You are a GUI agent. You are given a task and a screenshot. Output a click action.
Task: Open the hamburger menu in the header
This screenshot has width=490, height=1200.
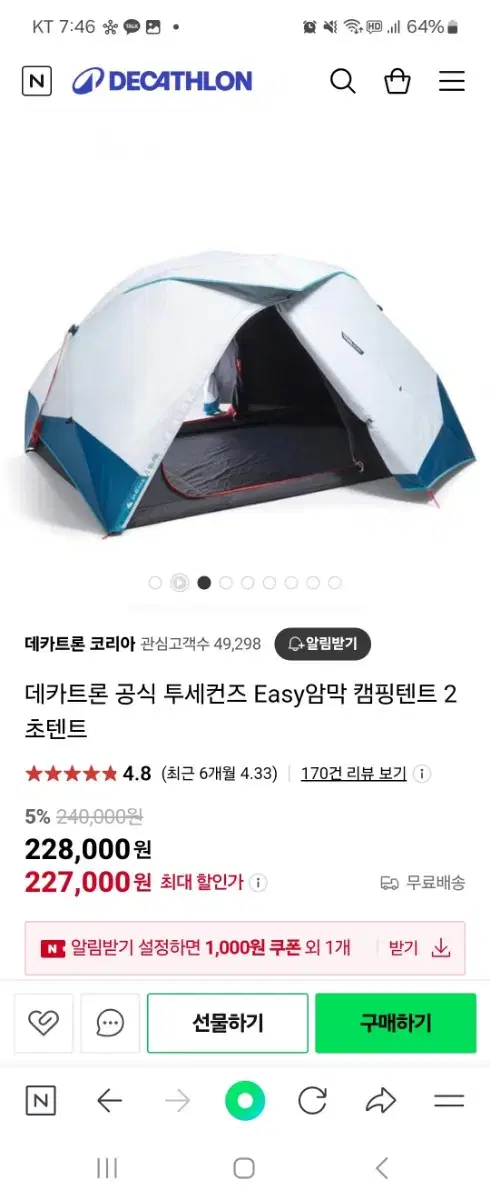click(x=452, y=81)
